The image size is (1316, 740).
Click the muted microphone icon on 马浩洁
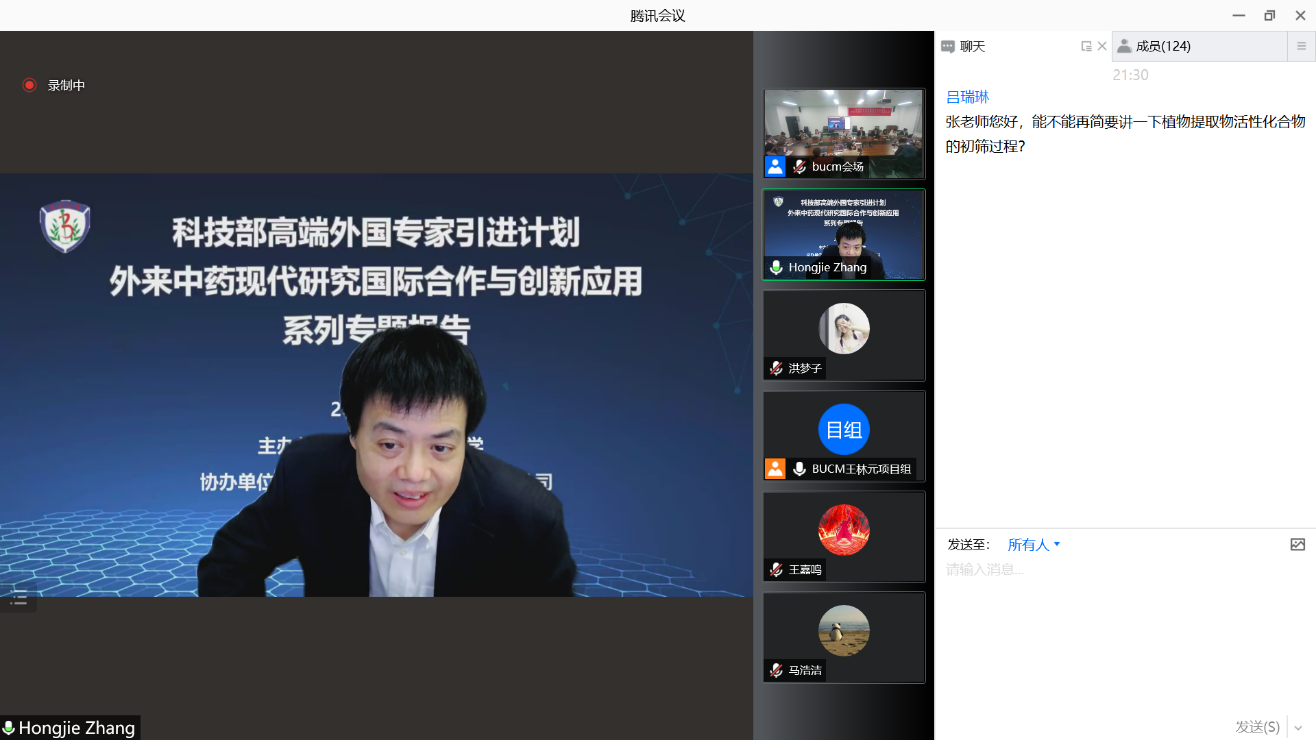[776, 670]
